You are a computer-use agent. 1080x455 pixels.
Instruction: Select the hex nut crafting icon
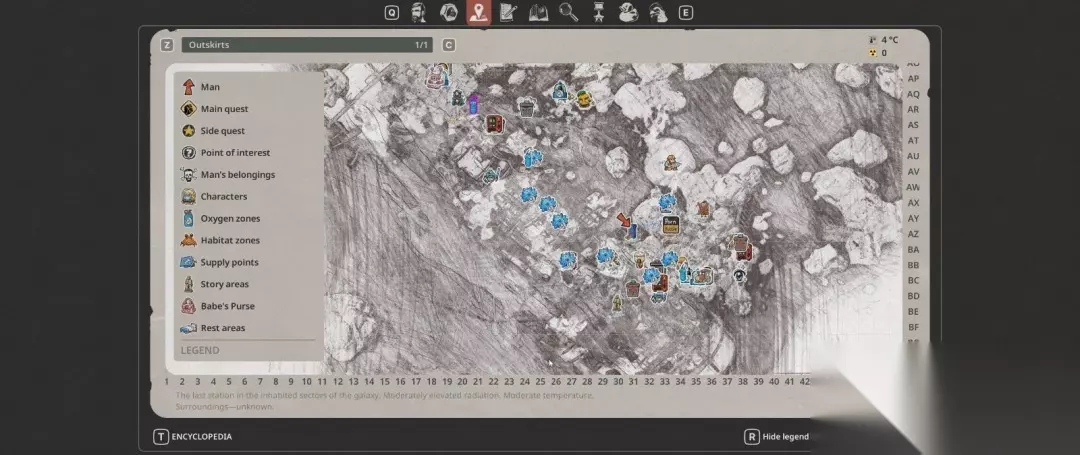tap(448, 12)
